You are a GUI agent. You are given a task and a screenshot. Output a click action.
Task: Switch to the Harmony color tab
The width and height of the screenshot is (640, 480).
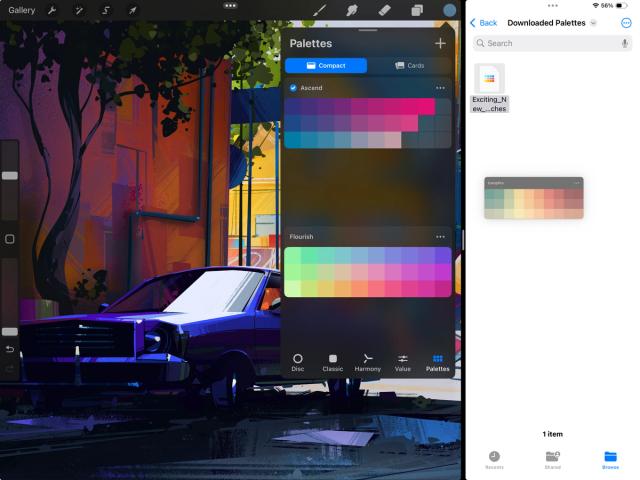(367, 362)
